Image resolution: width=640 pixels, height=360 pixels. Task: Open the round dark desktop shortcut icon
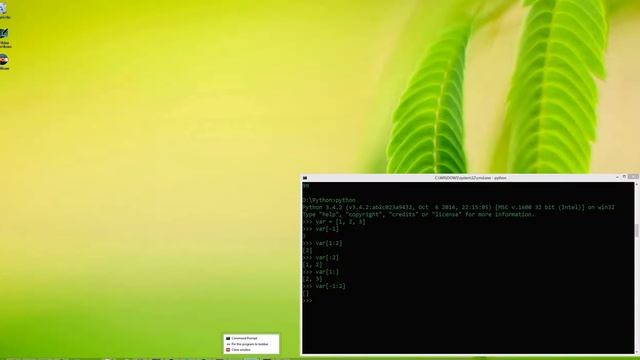pos(4,62)
